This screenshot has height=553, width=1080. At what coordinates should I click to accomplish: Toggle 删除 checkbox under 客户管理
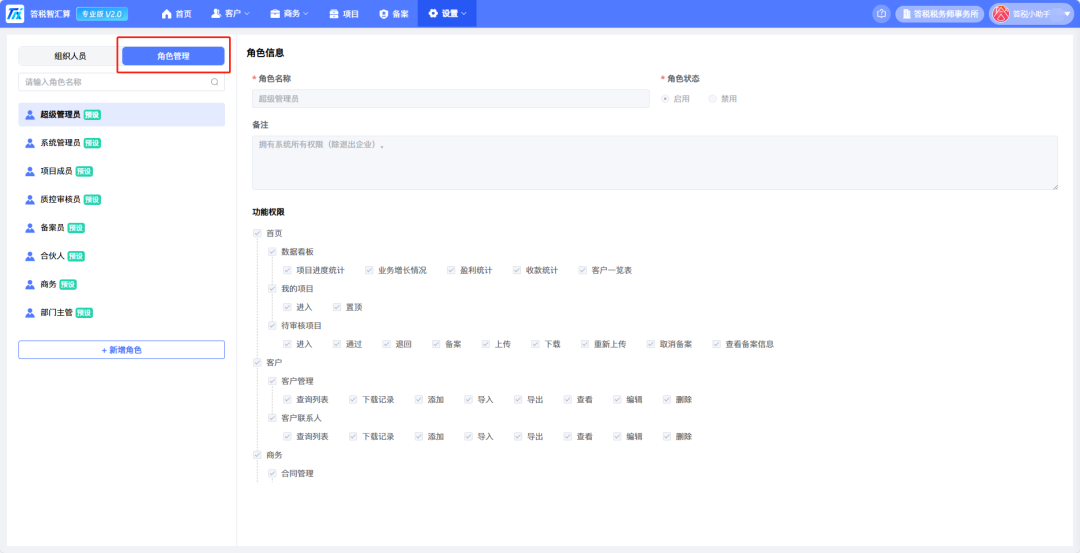tap(667, 399)
